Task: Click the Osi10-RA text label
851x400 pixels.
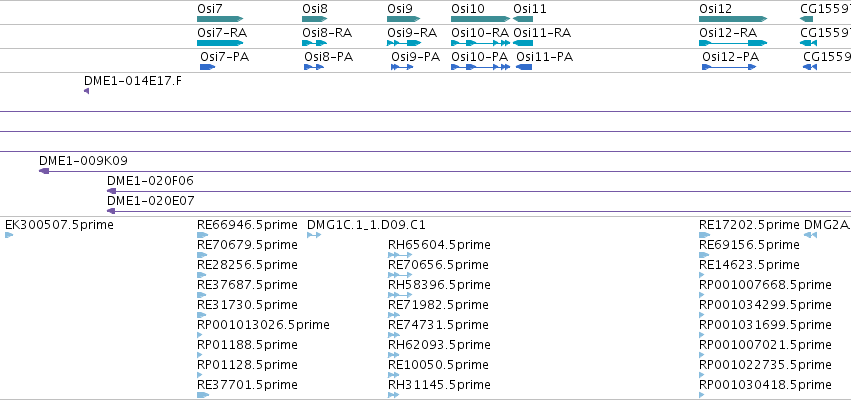Action: point(480,33)
